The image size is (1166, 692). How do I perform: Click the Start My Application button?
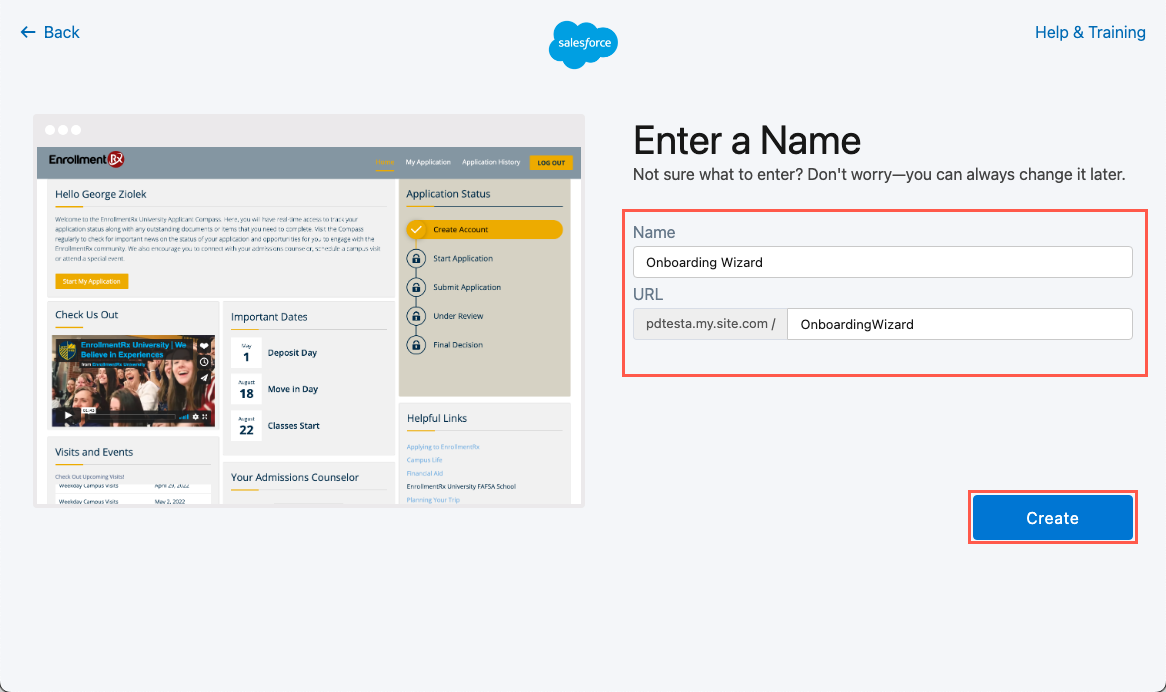[x=92, y=282]
